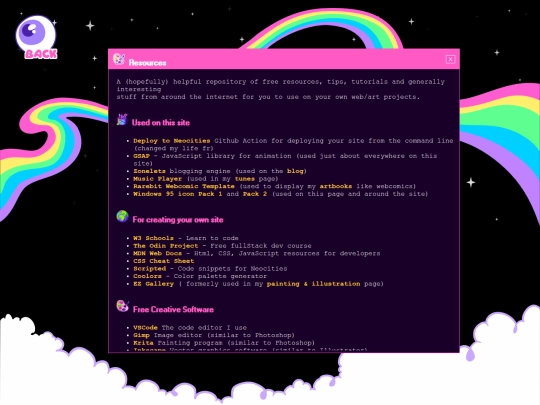
Task: Open the Music Player link
Action: (x=157, y=179)
